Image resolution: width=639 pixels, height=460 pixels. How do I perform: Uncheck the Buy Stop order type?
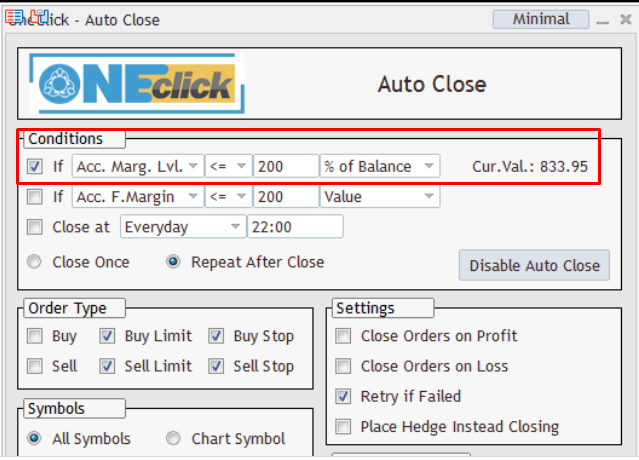[216, 336]
